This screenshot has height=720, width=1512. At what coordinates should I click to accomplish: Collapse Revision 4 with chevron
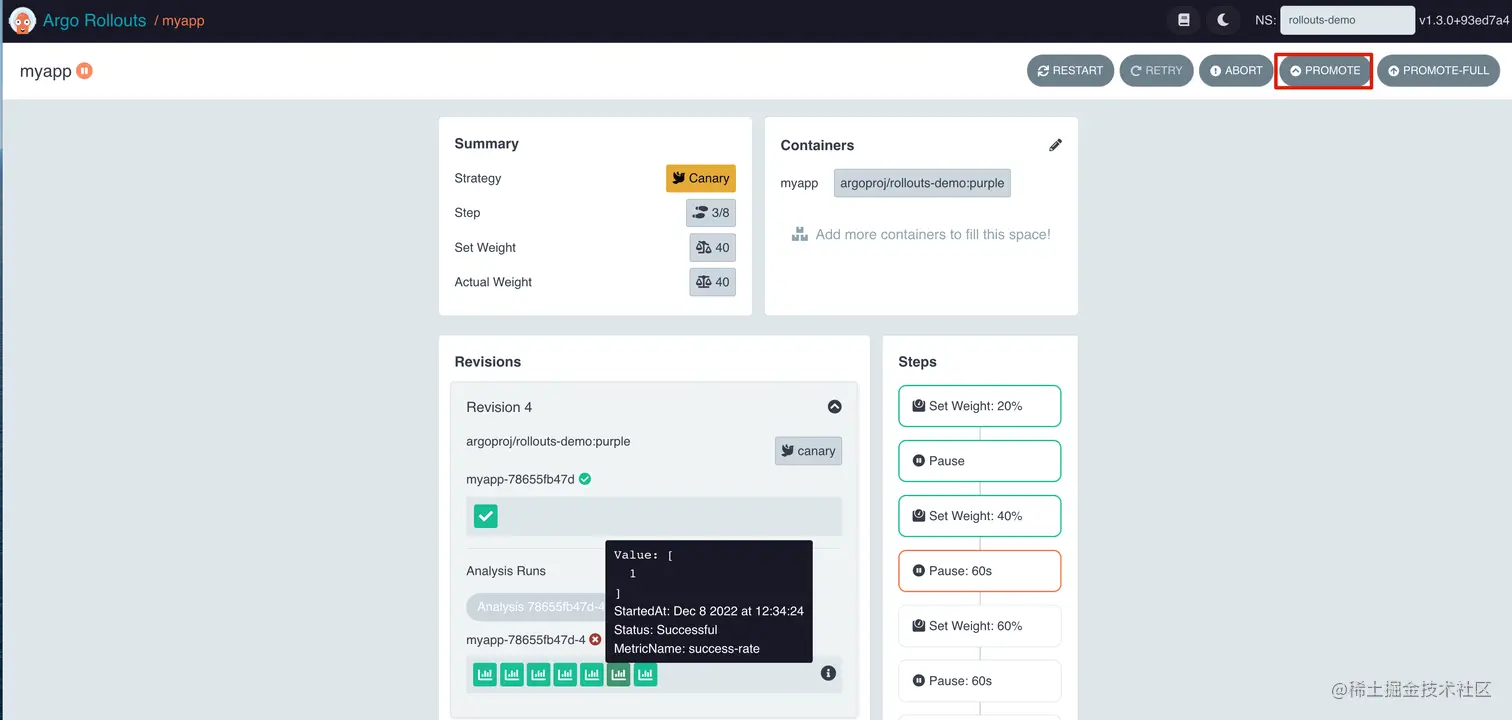(835, 407)
